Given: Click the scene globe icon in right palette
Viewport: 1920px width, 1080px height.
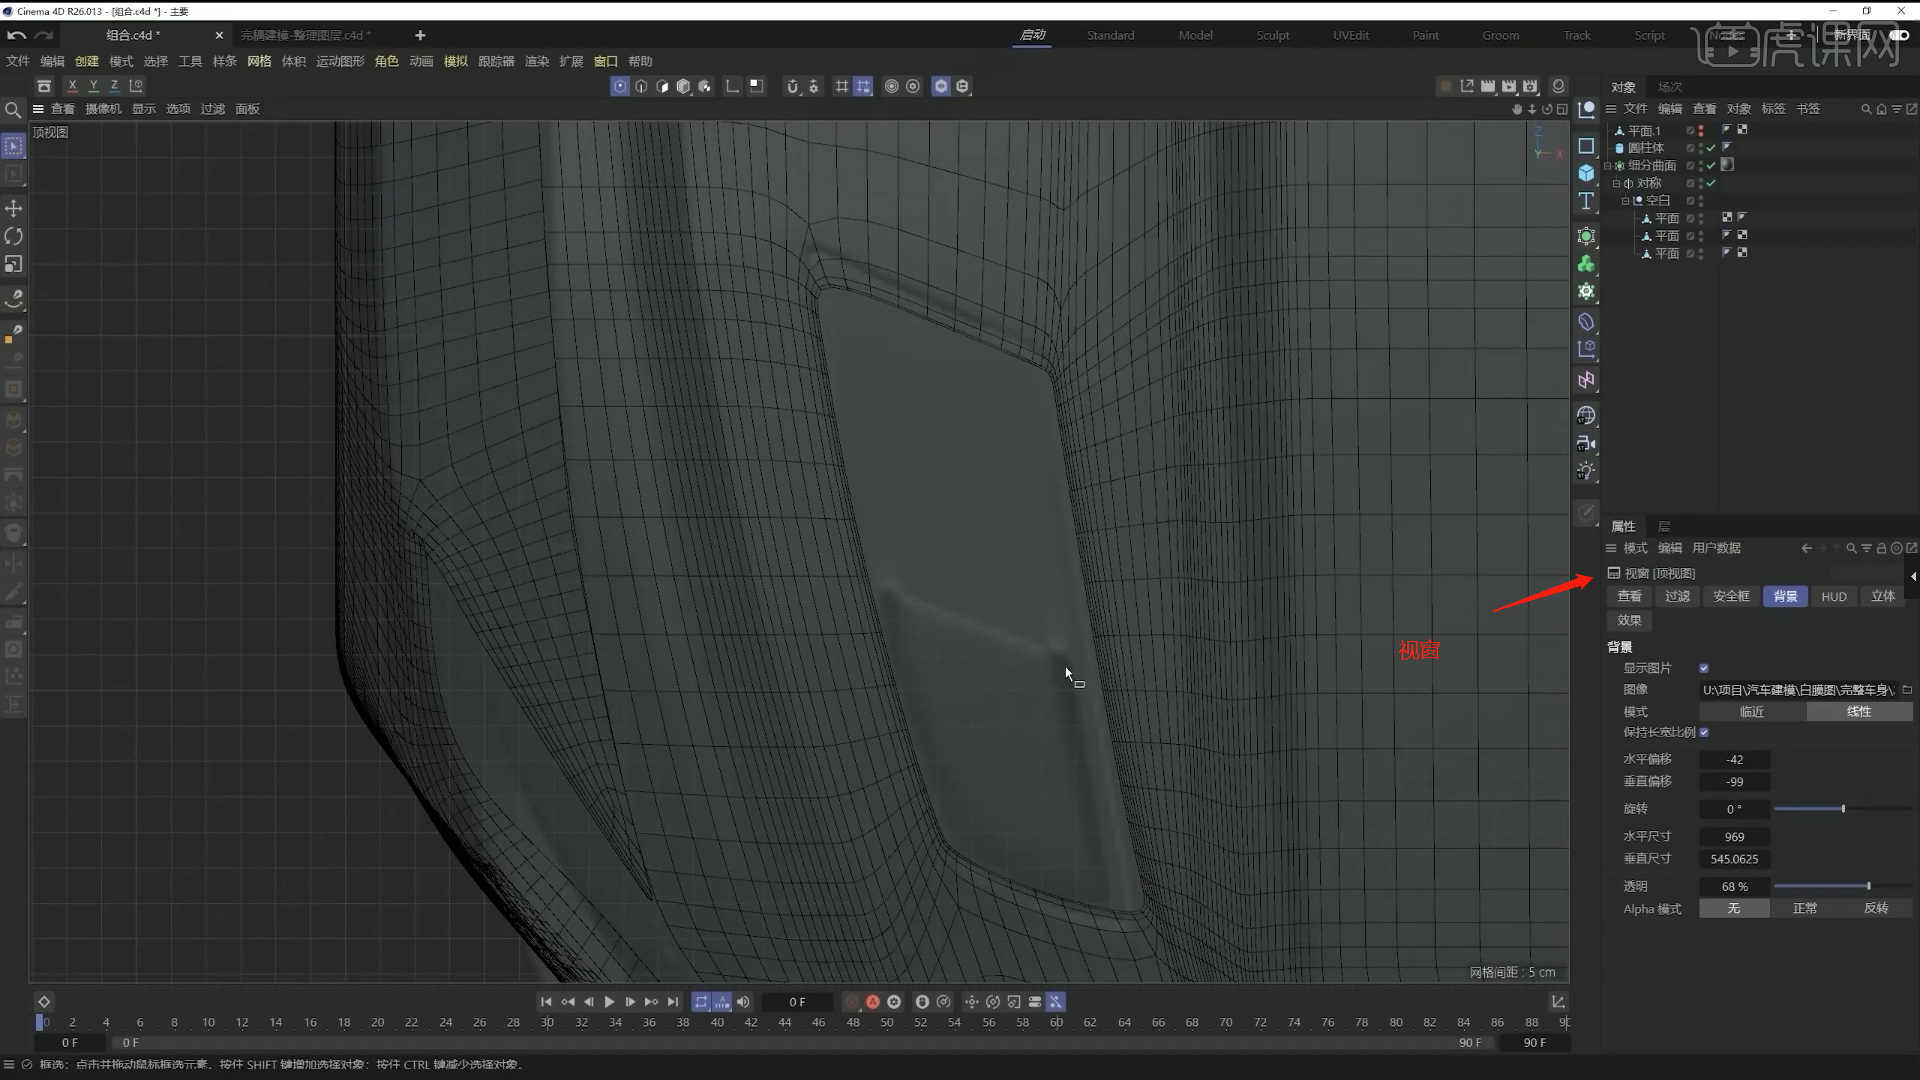Looking at the screenshot, I should tap(1586, 415).
